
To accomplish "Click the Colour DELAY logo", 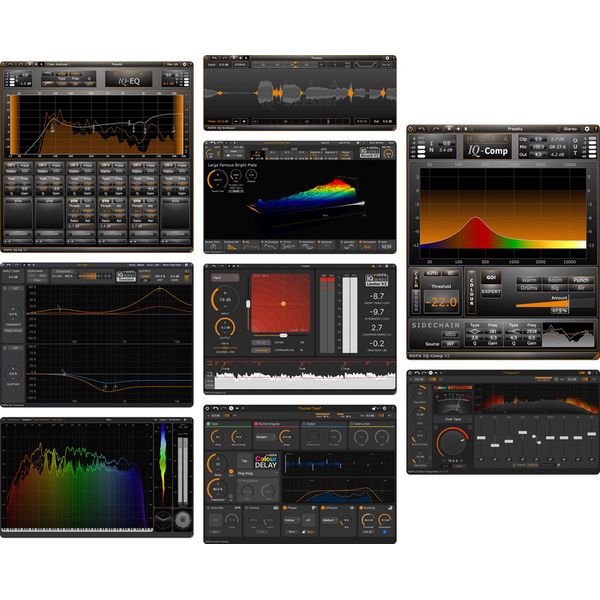I will point(266,461).
